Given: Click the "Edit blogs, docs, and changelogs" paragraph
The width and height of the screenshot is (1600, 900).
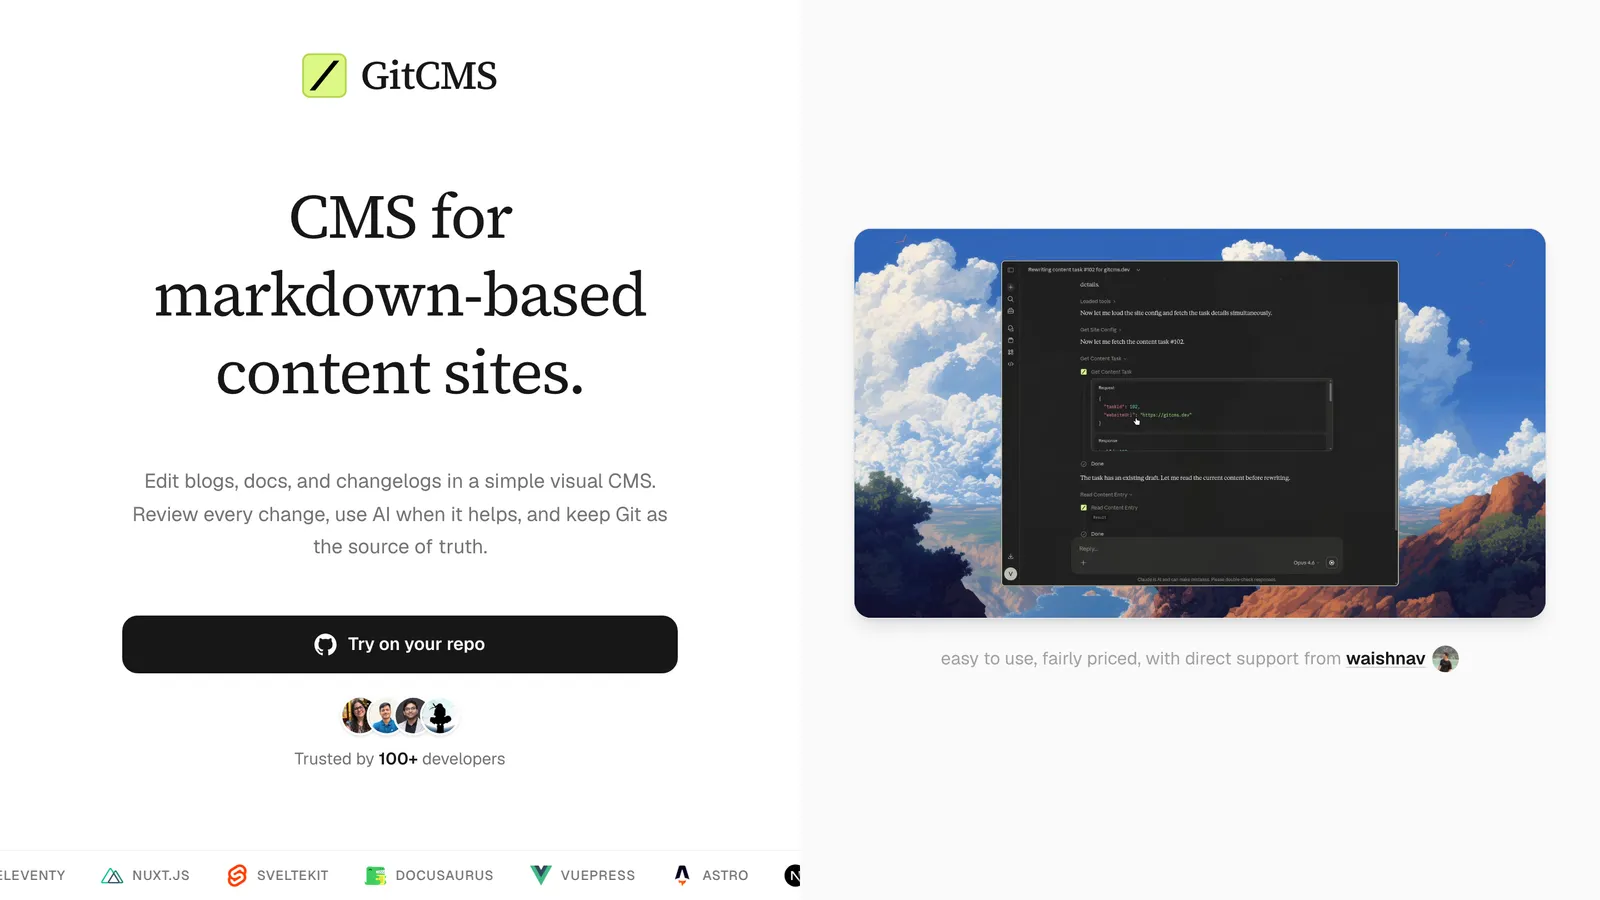Looking at the screenshot, I should point(400,514).
